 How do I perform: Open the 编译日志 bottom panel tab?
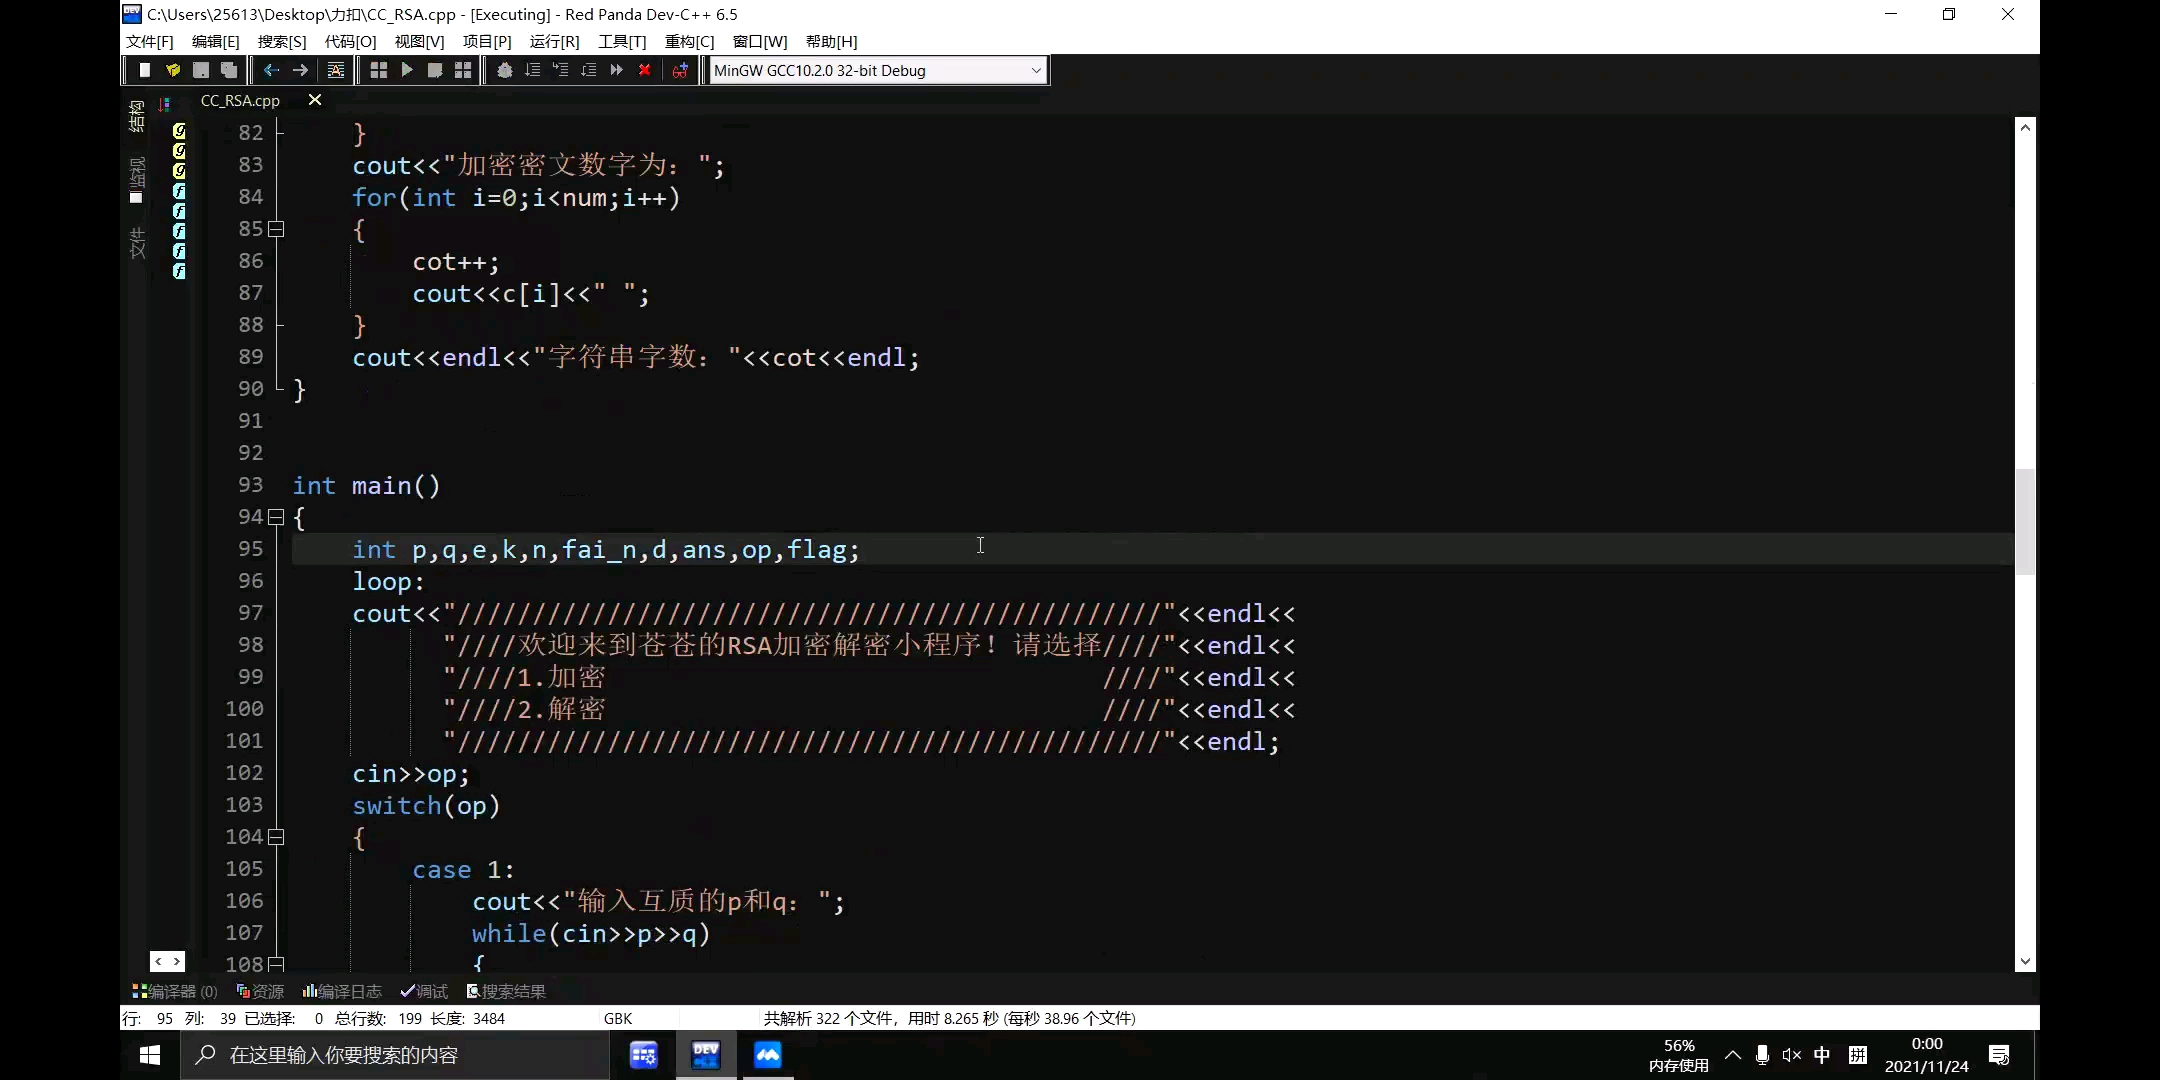click(x=342, y=991)
